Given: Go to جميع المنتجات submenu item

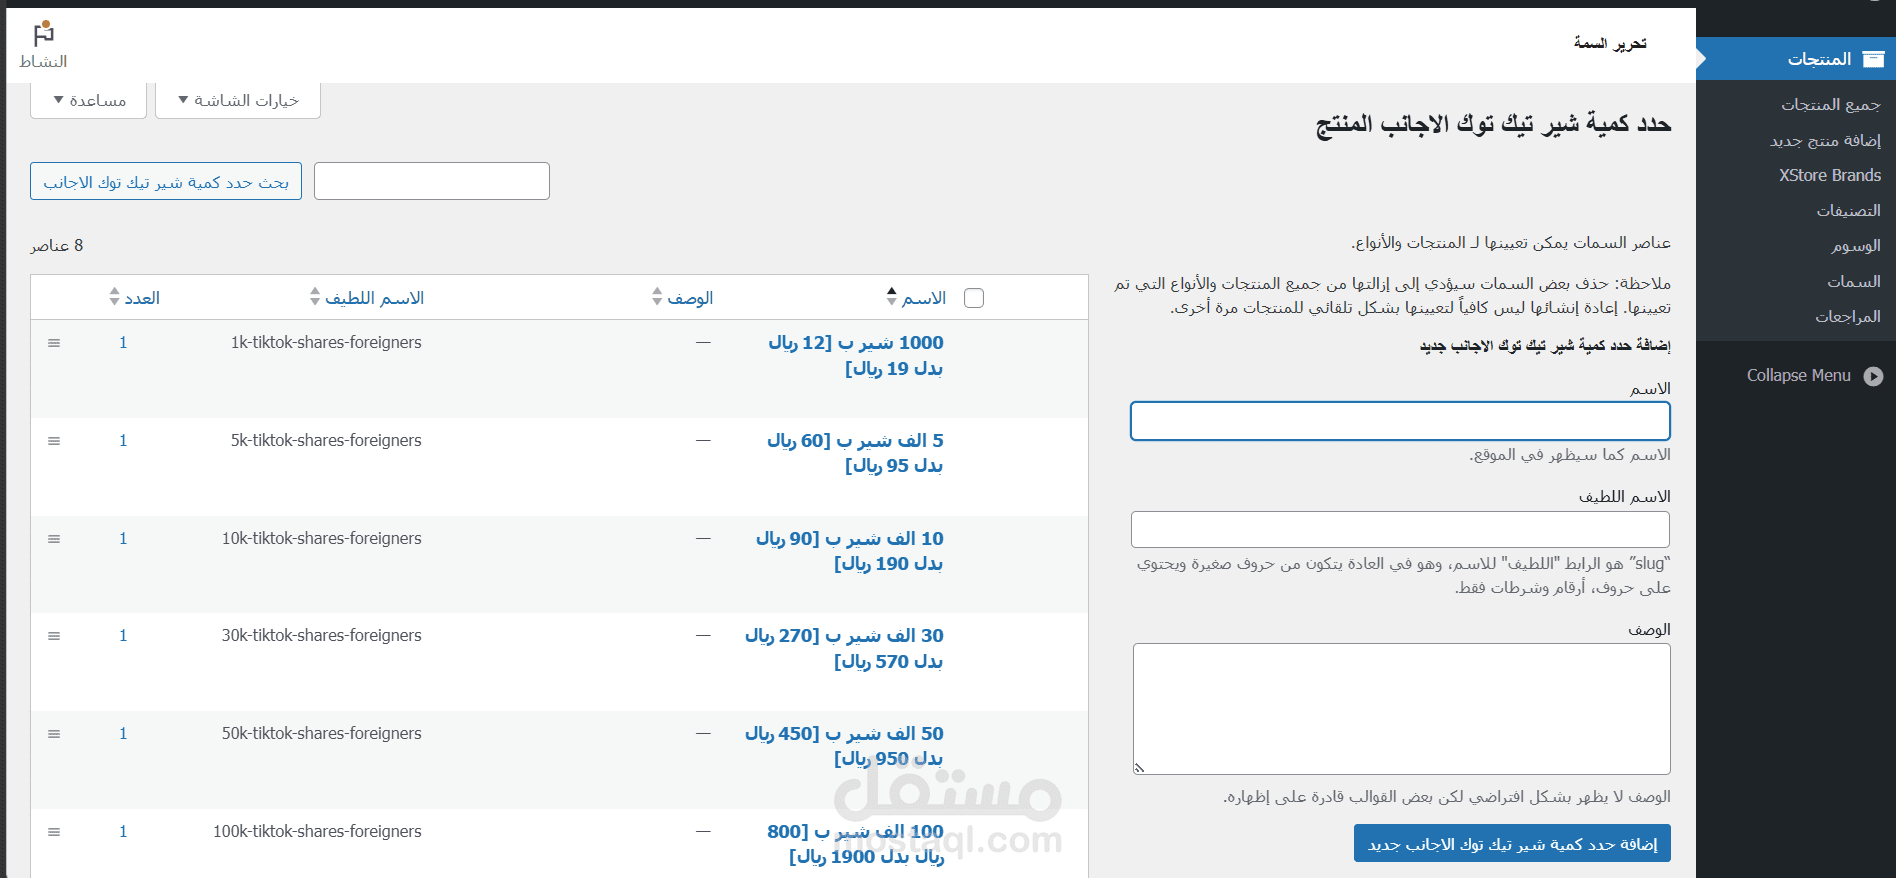Looking at the screenshot, I should pos(1830,104).
